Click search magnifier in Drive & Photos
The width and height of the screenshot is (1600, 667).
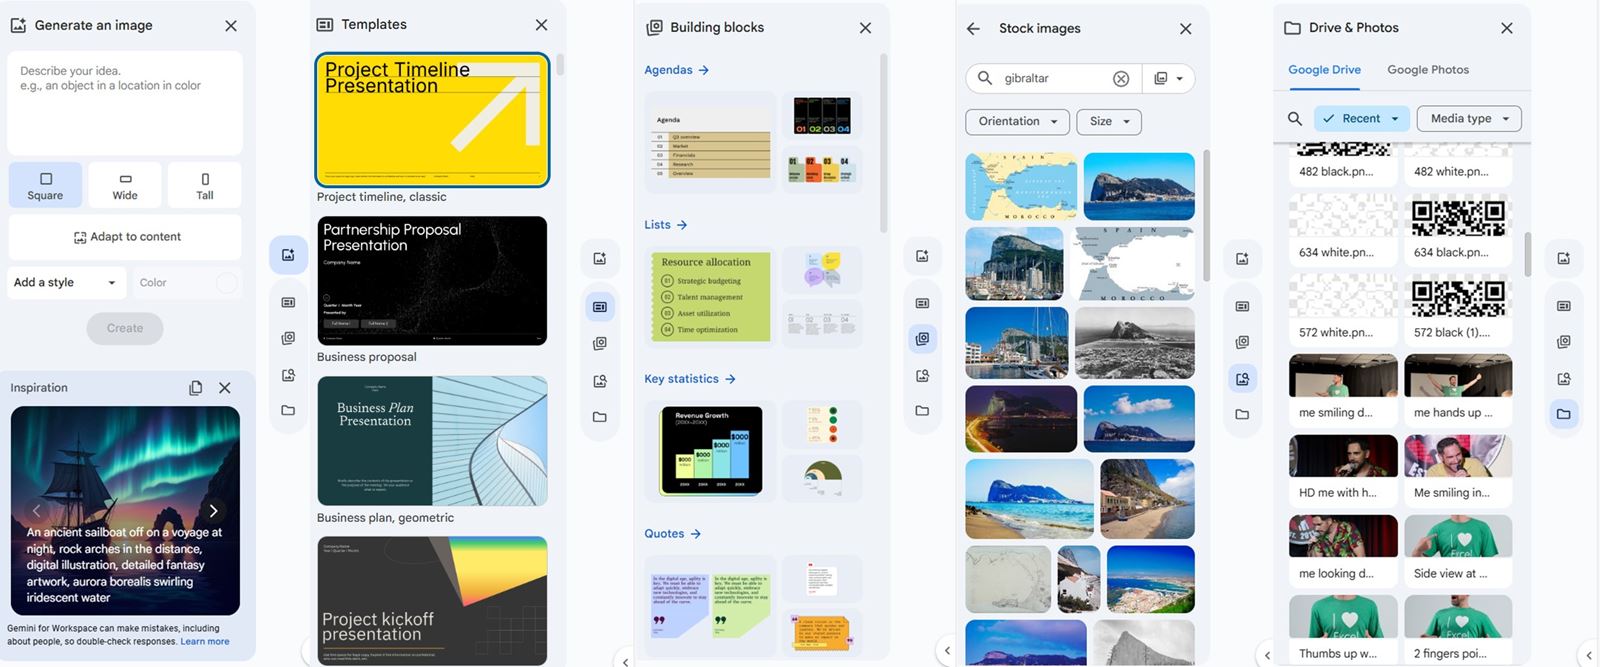click(x=1294, y=119)
